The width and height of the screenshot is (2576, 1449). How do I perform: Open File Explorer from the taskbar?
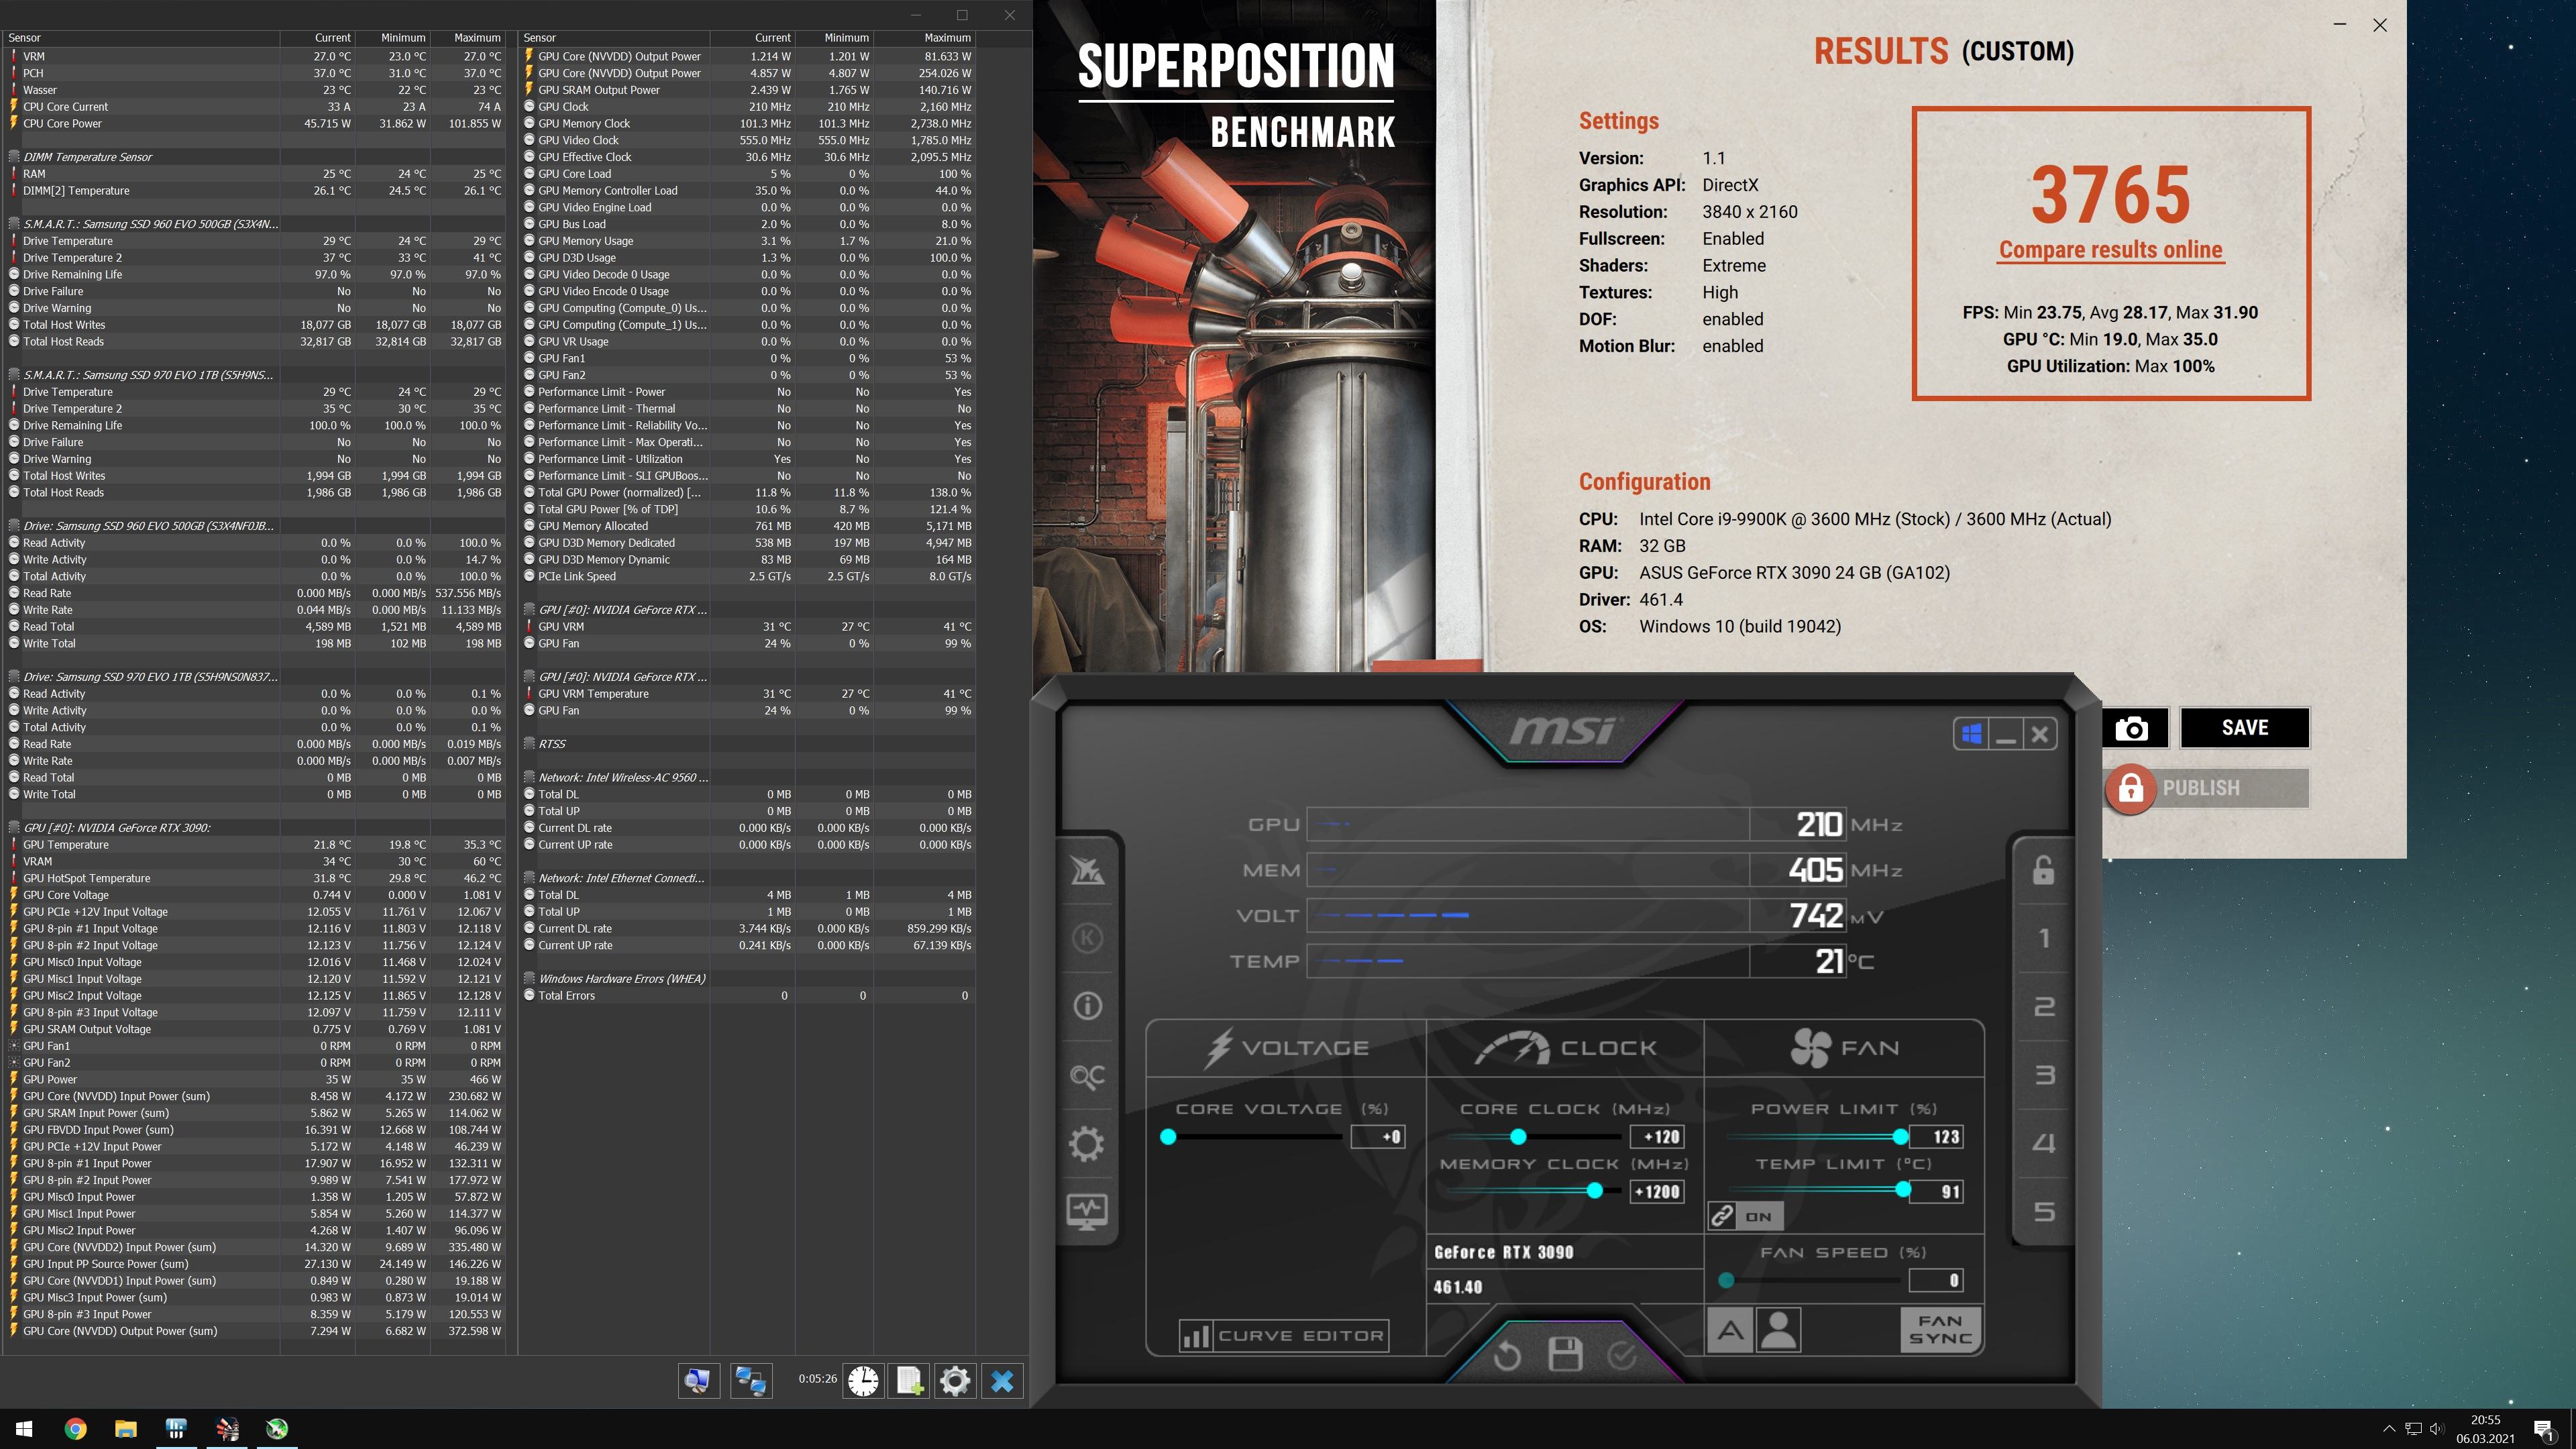point(125,1429)
